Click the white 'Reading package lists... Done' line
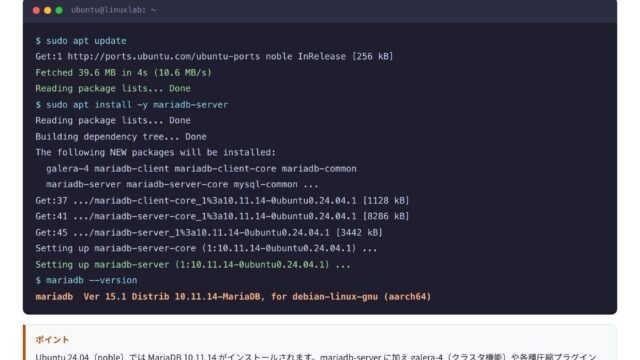The image size is (640, 360). click(113, 120)
